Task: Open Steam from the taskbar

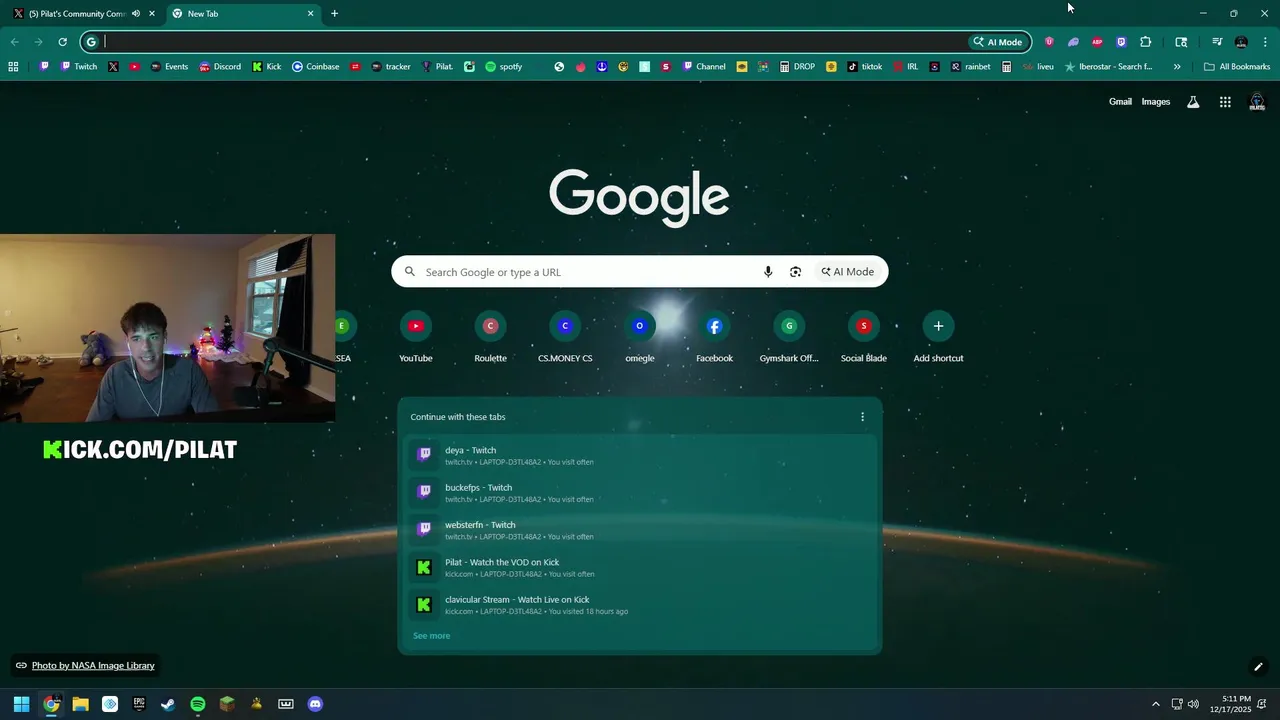Action: click(x=168, y=704)
